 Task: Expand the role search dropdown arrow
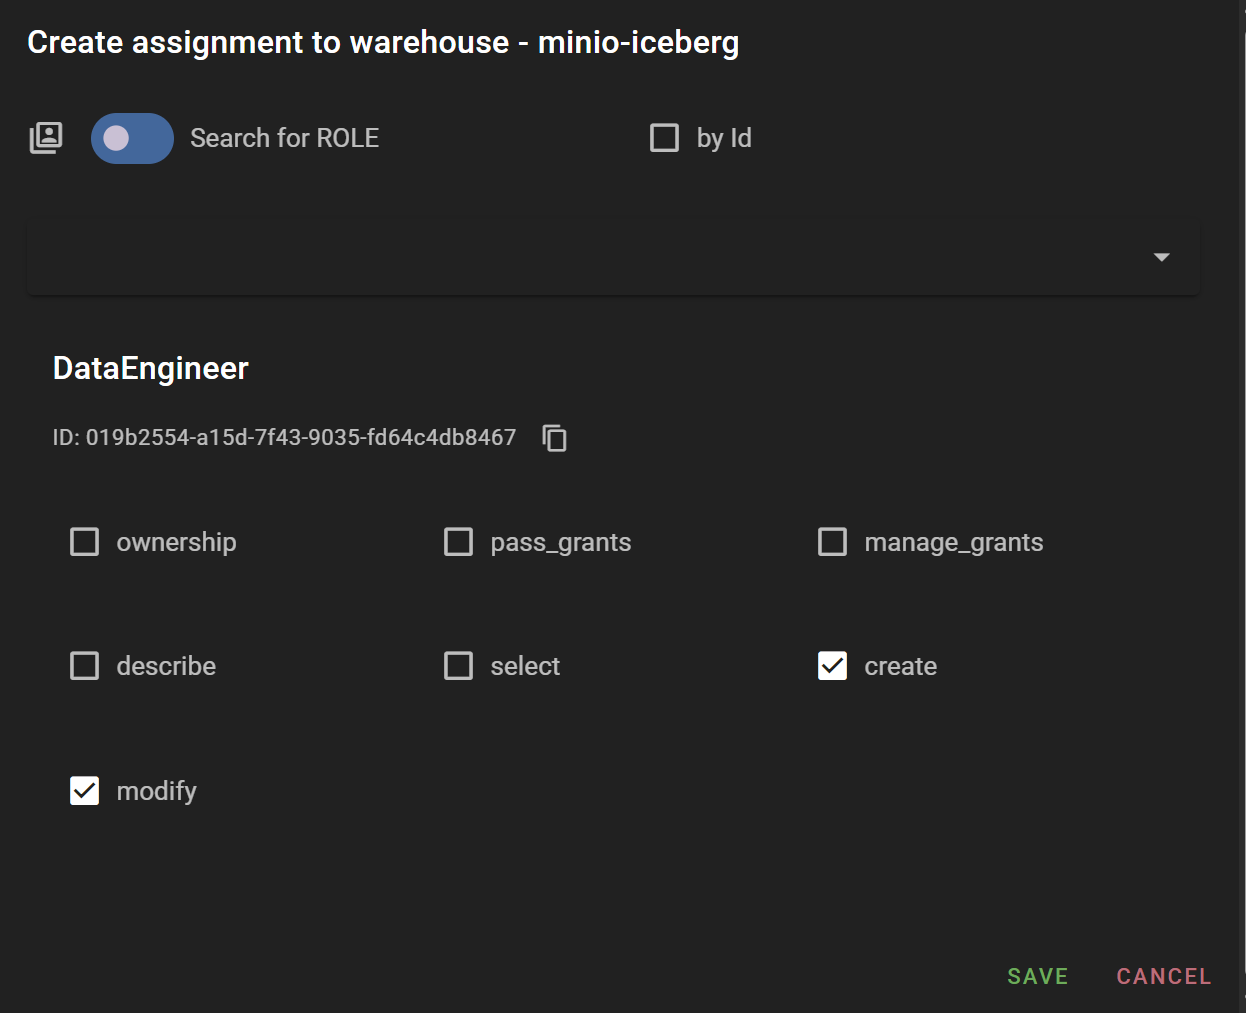tap(1161, 258)
